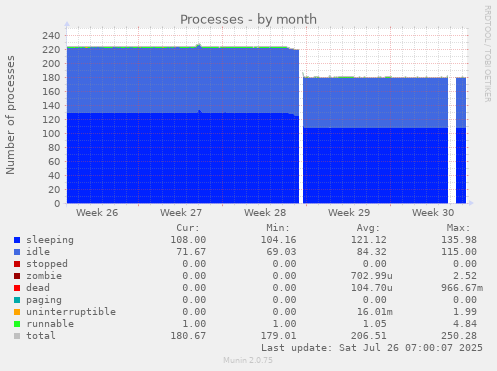497x371 pixels.
Task: Click the 60 y-axis tick label
Action: [54, 161]
